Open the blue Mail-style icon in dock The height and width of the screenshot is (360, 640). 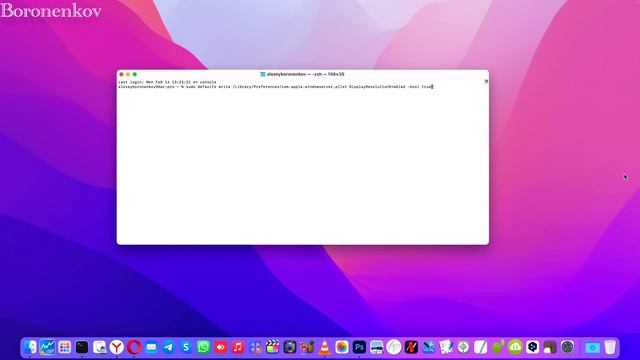pos(151,347)
